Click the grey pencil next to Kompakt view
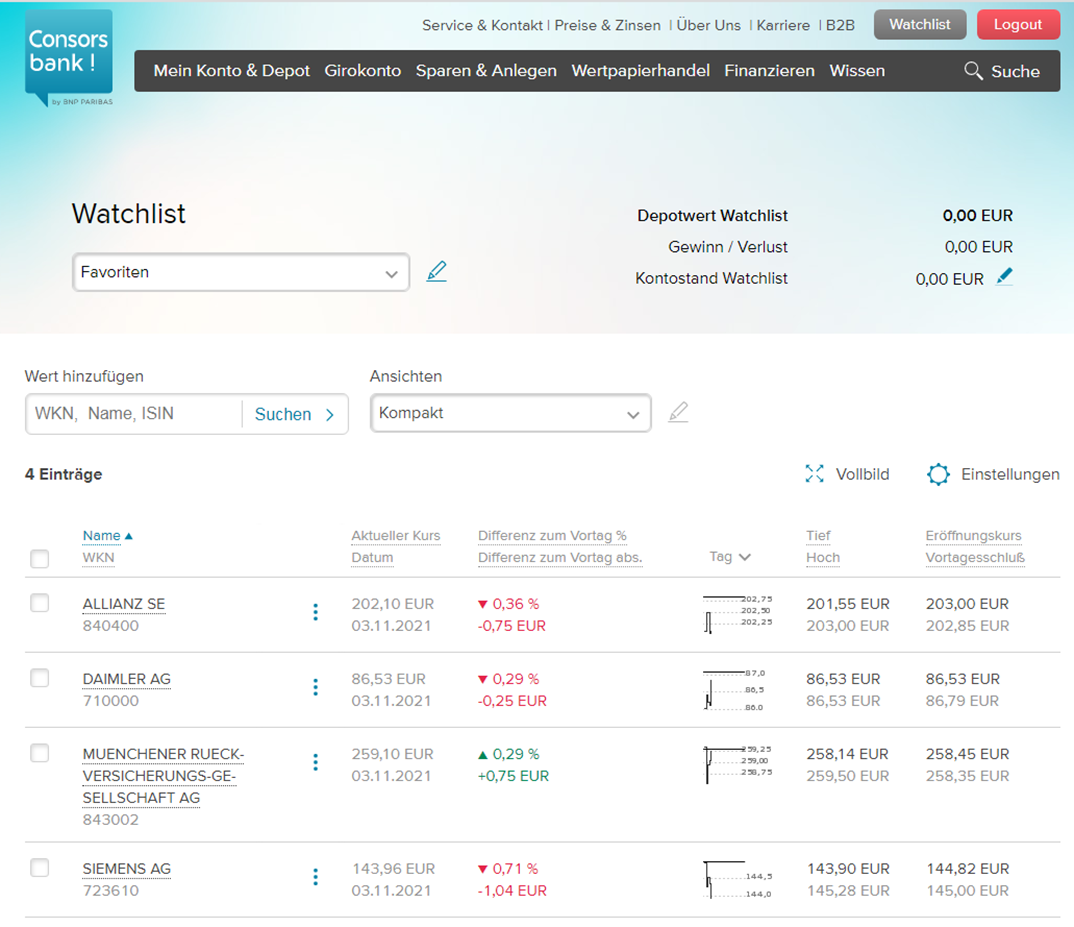Screen dimensions: 1074x927 [x=678, y=412]
